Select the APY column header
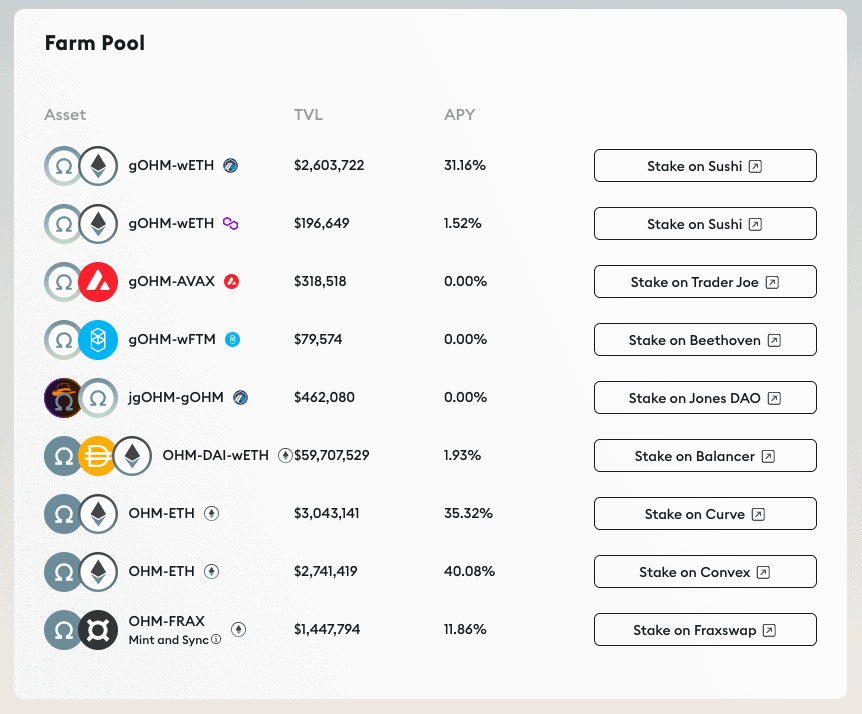Viewport: 862px width, 714px height. point(460,114)
